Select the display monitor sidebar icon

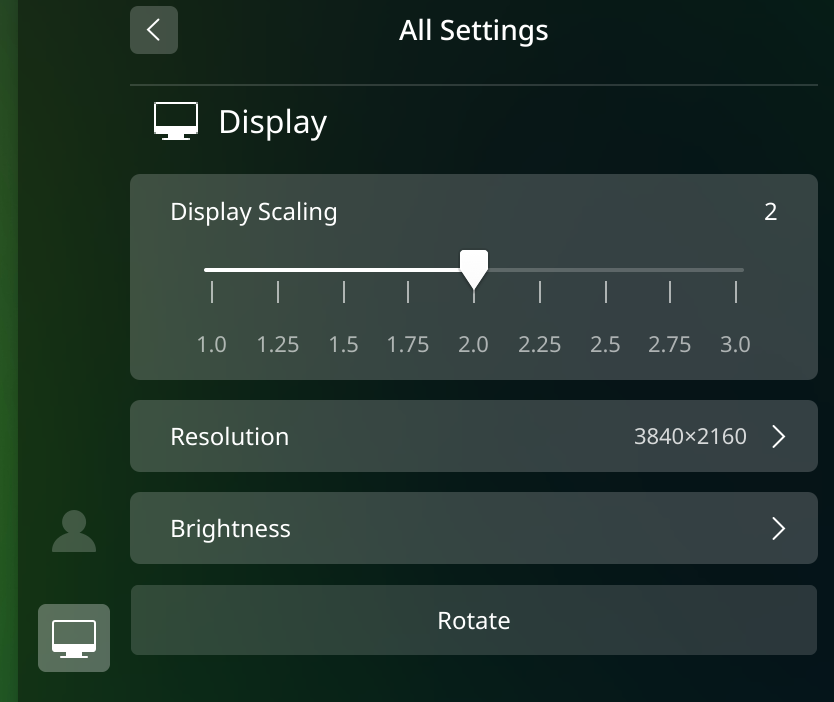(74, 638)
